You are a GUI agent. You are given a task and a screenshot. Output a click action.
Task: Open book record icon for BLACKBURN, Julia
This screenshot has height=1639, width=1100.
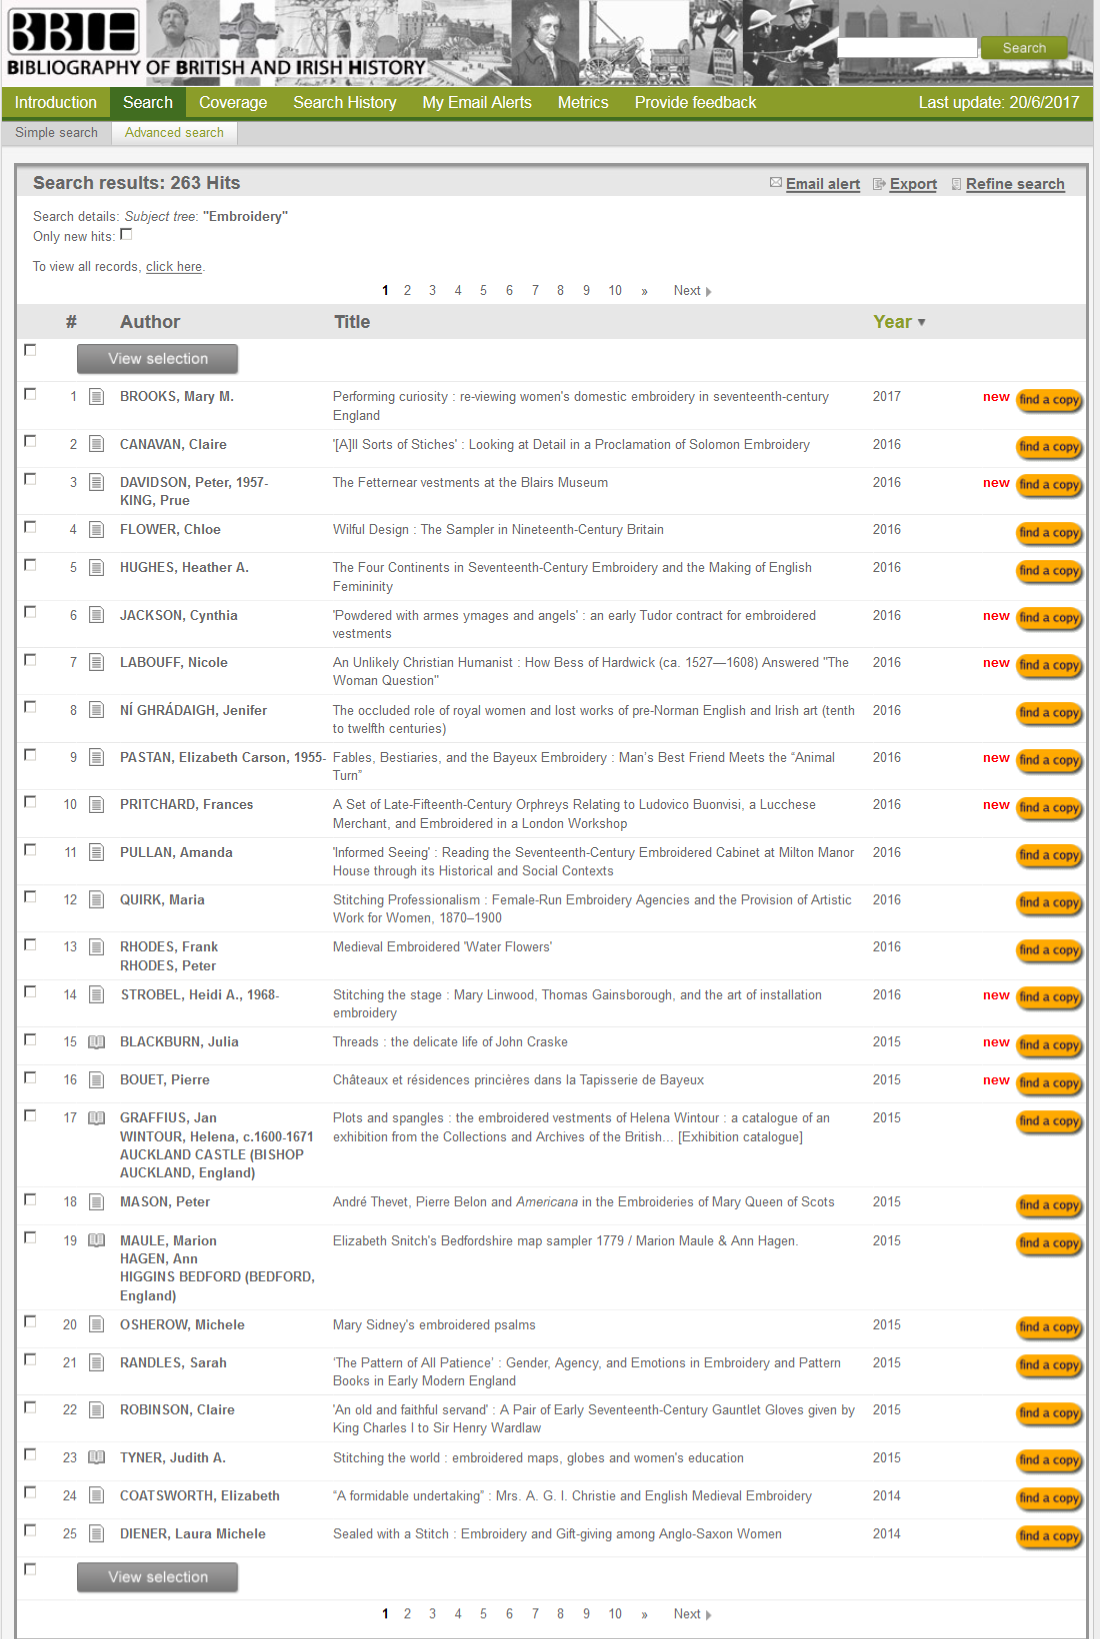coord(97,1042)
